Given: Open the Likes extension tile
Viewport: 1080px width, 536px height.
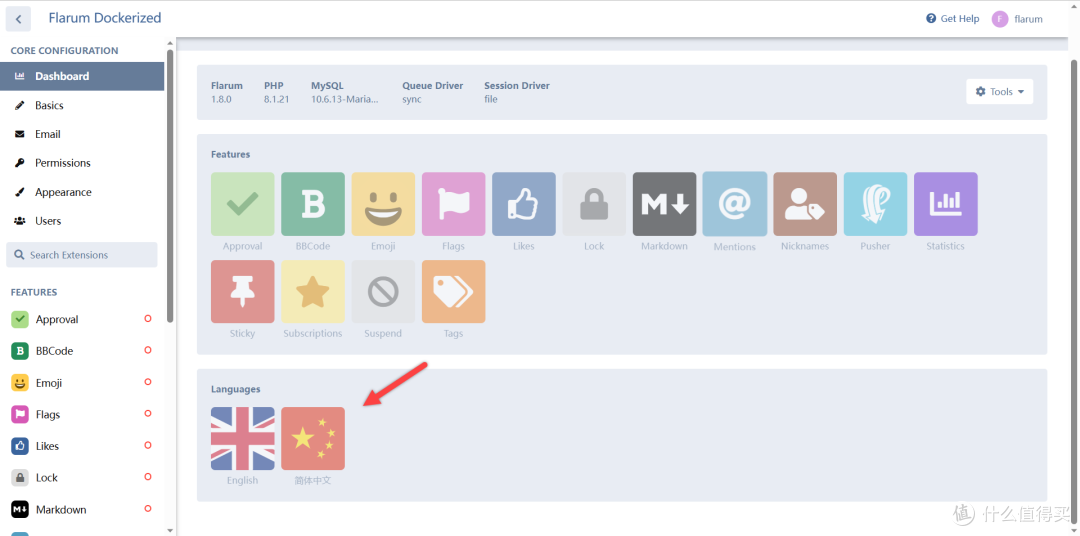Looking at the screenshot, I should coord(523,204).
